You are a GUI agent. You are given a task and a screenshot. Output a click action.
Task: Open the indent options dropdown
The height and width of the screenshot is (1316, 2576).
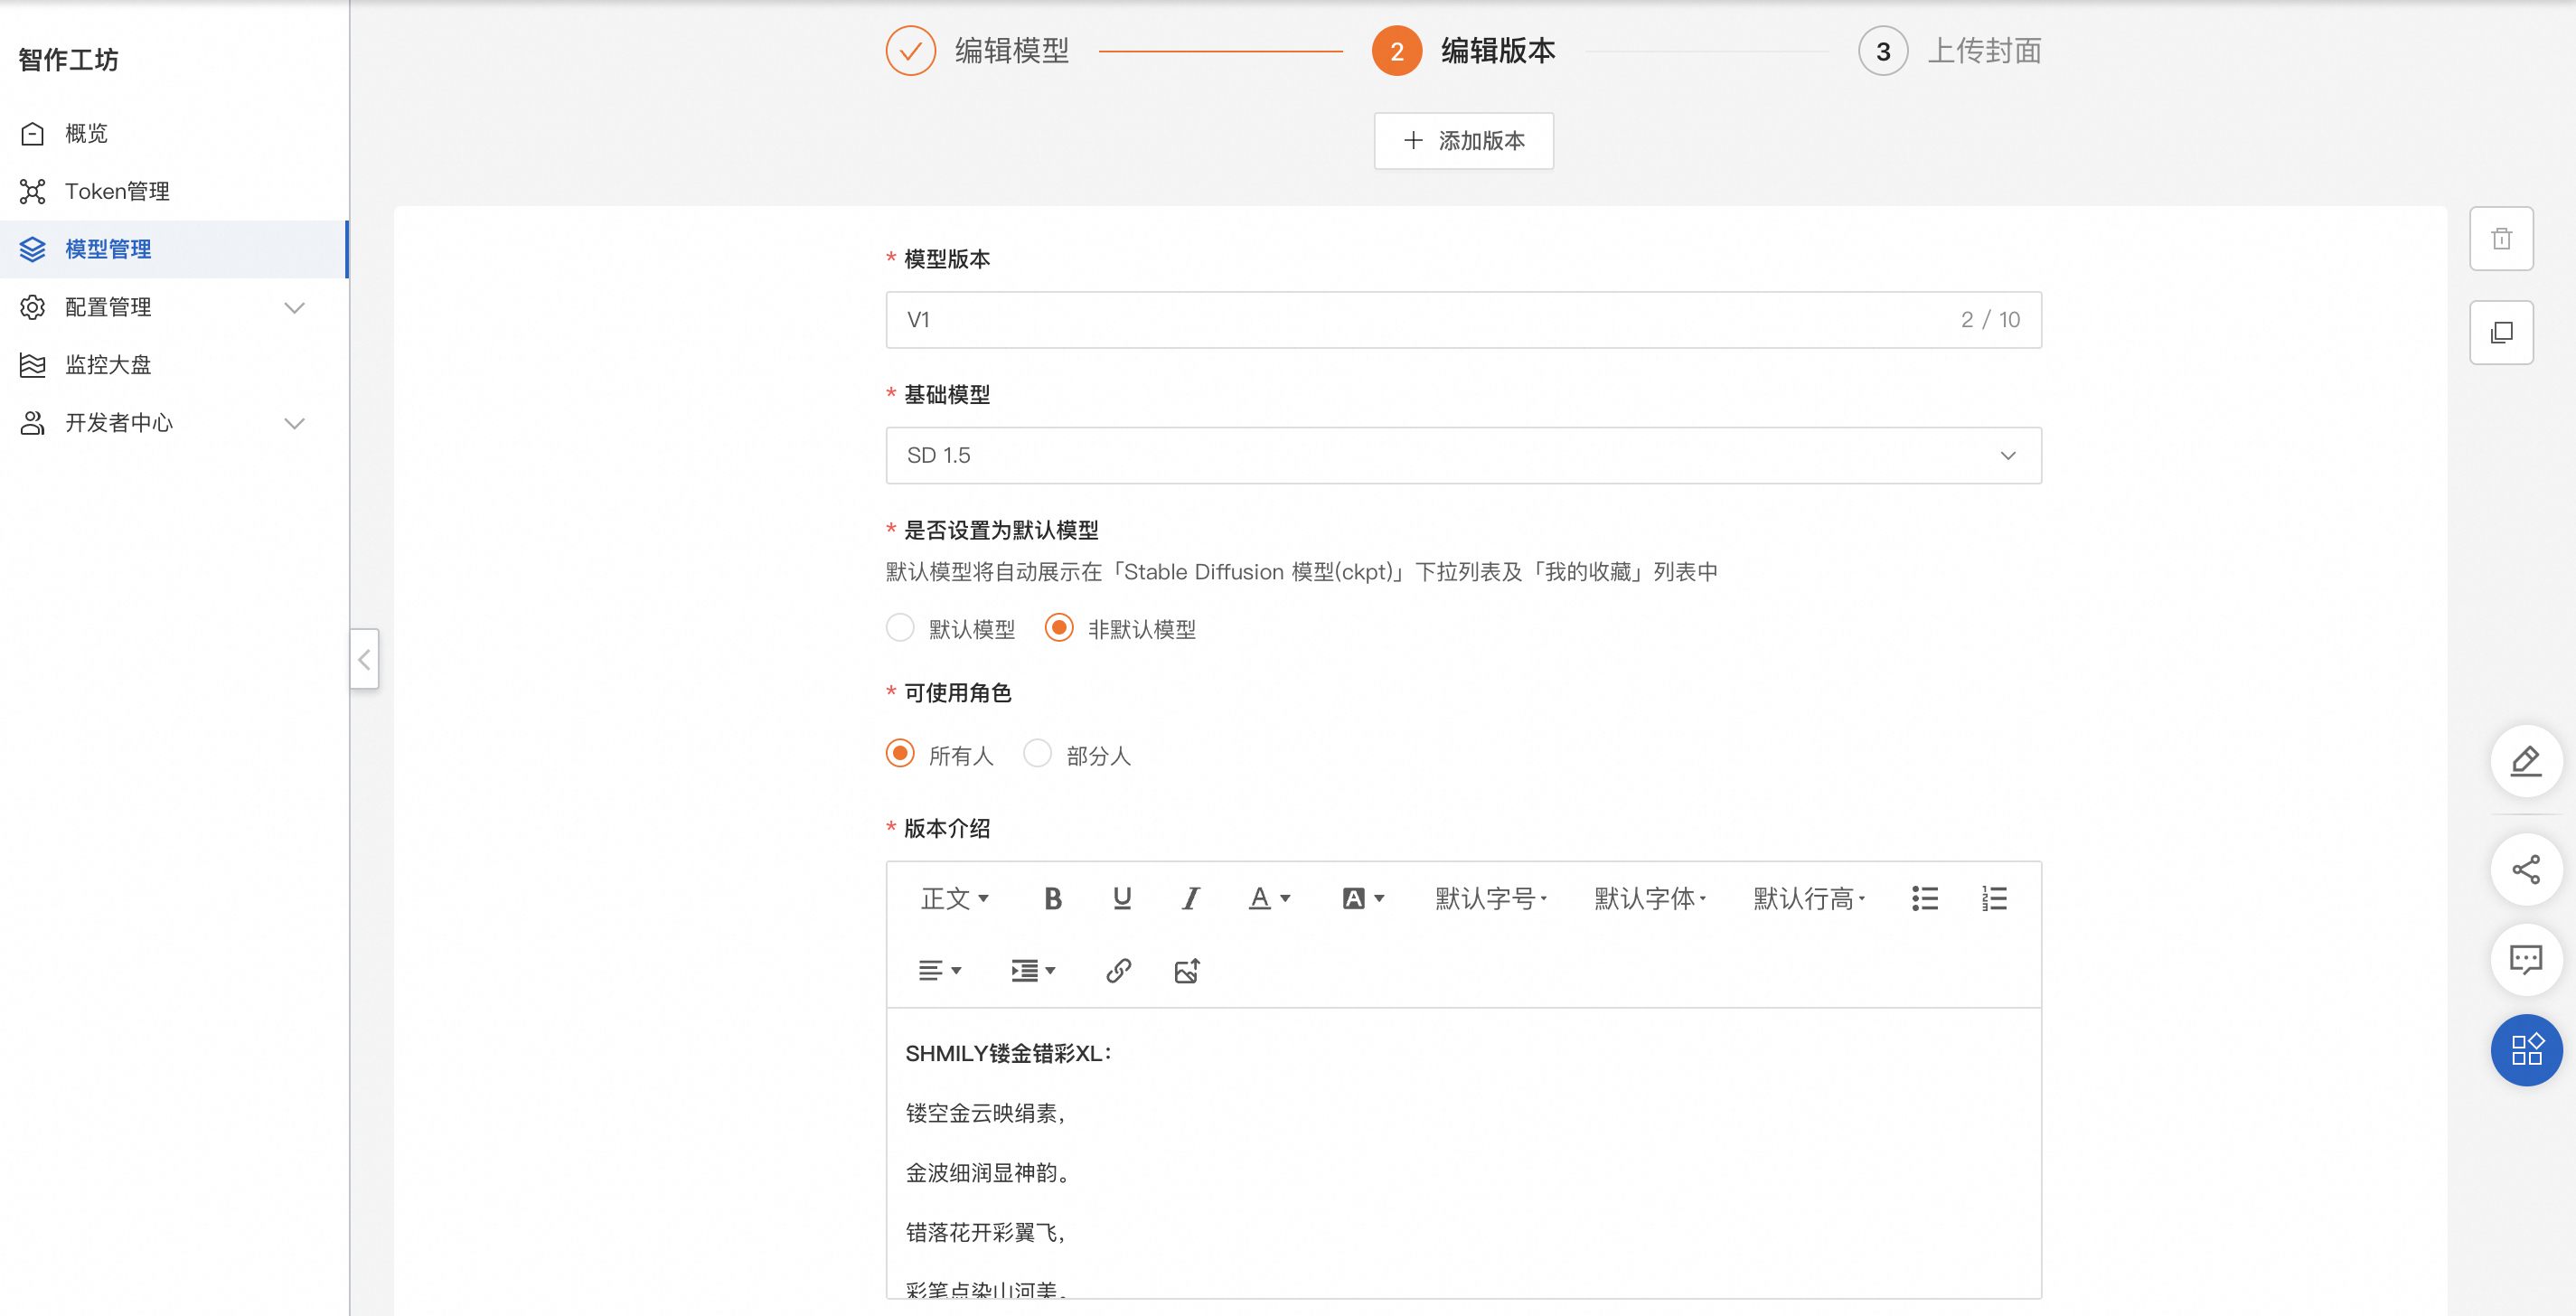[1033, 970]
